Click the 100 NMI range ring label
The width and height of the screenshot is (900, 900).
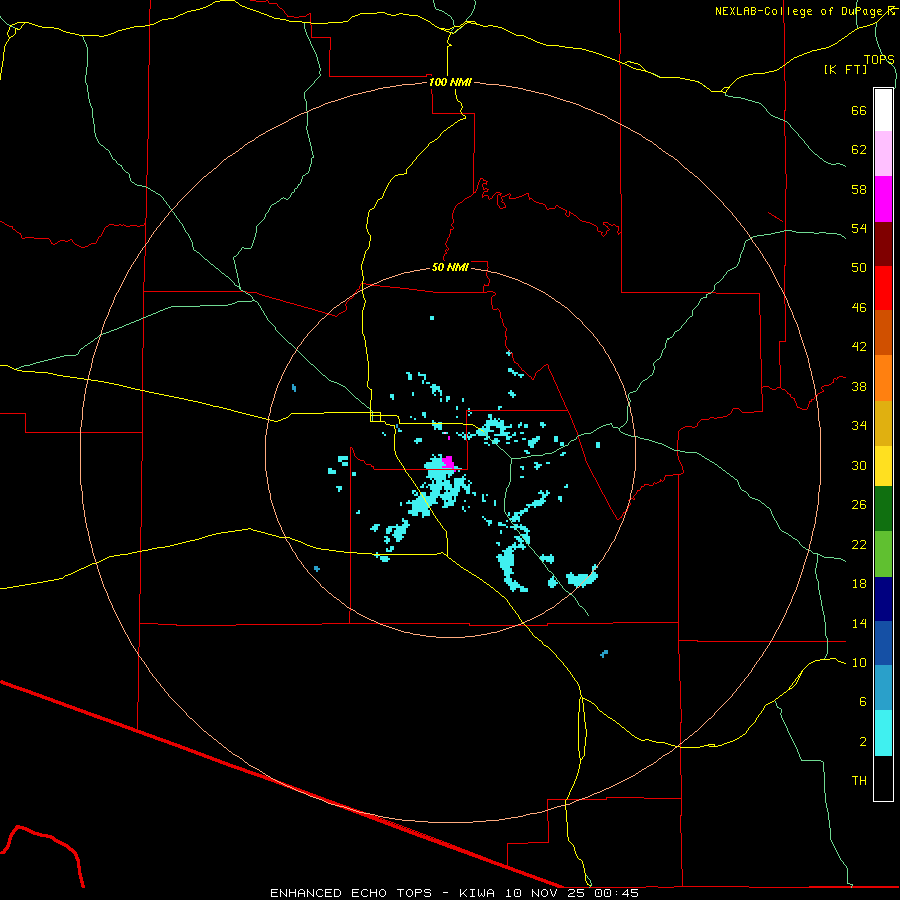click(x=450, y=82)
